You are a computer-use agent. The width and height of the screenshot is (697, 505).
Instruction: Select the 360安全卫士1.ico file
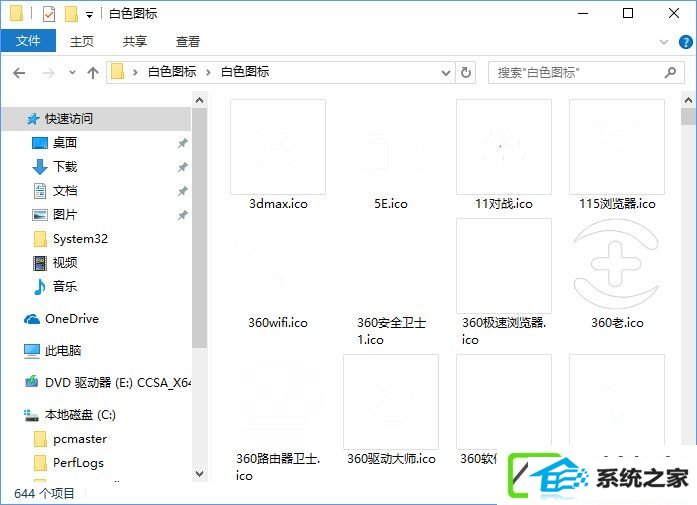(x=391, y=282)
